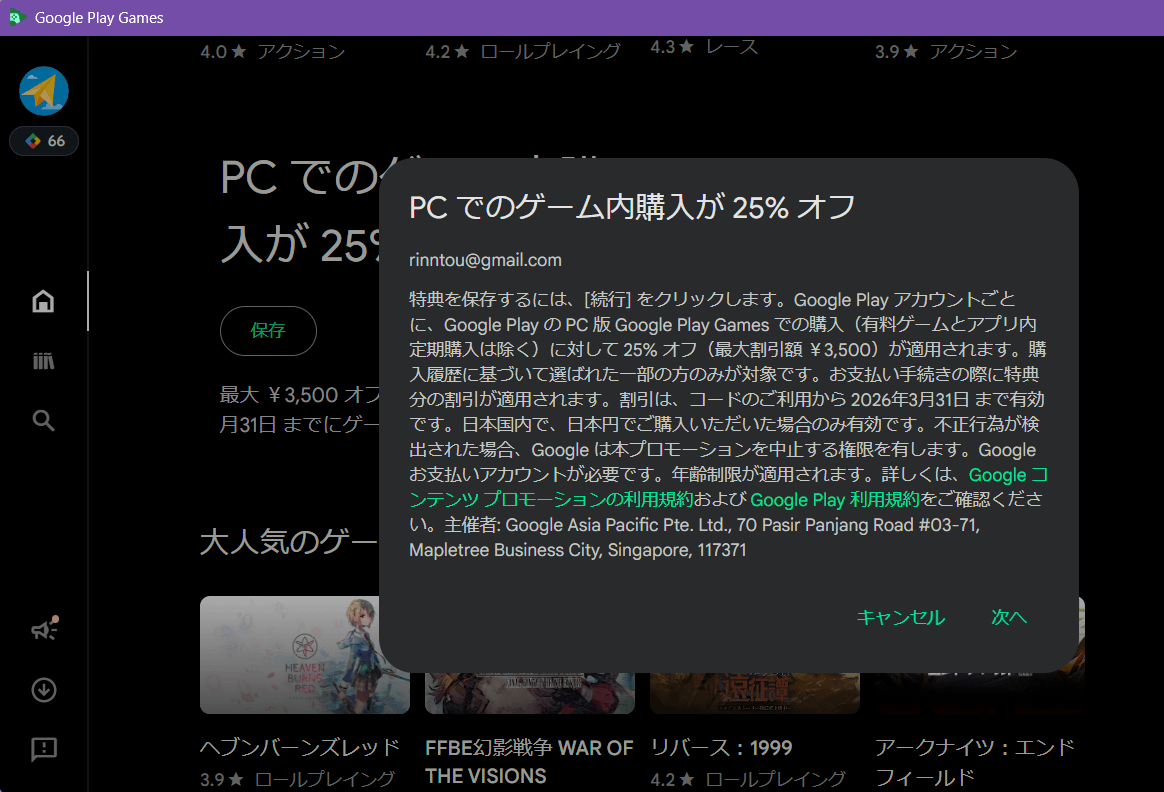Open the Home page in sidebar
The width and height of the screenshot is (1164, 792).
pos(43,301)
